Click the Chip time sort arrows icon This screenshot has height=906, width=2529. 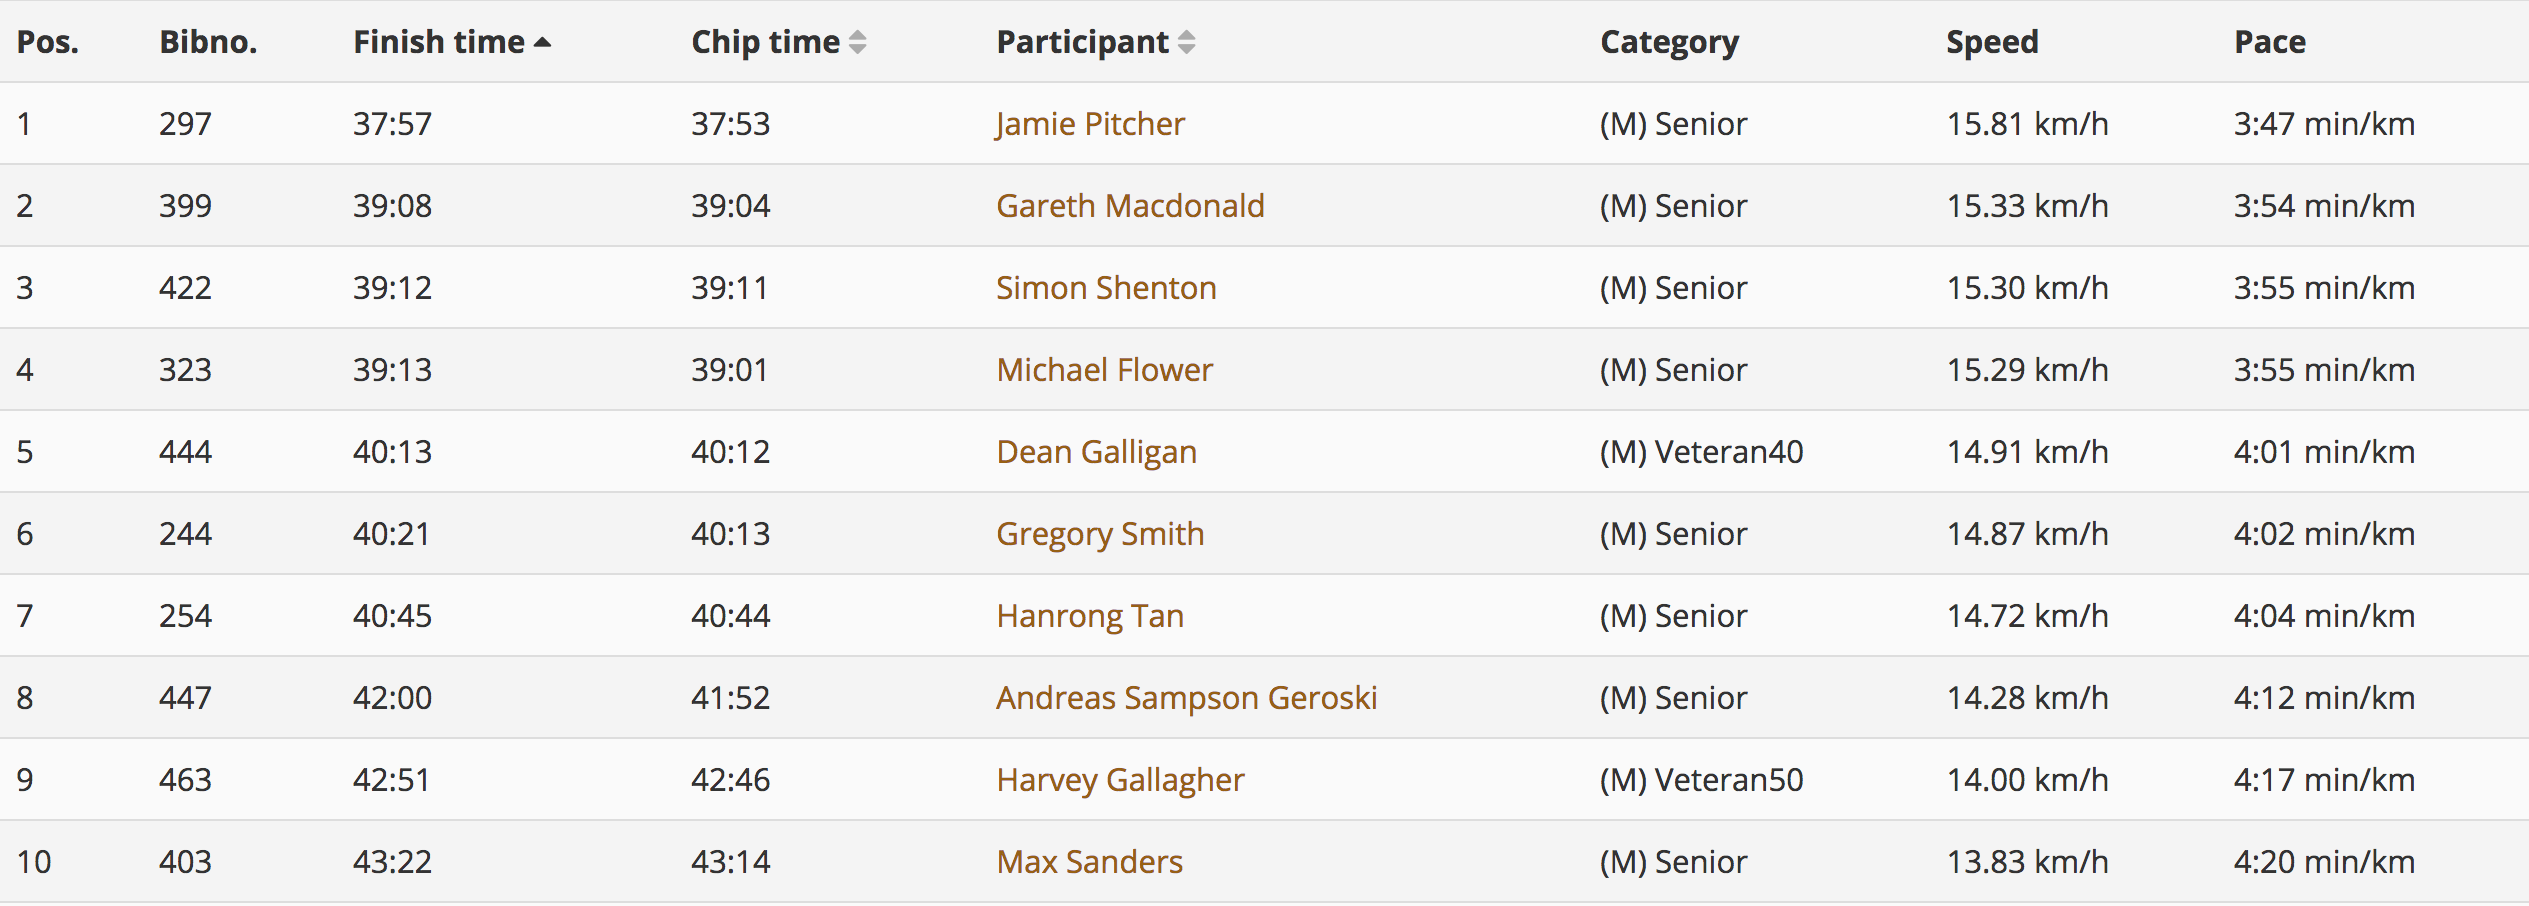point(857,42)
